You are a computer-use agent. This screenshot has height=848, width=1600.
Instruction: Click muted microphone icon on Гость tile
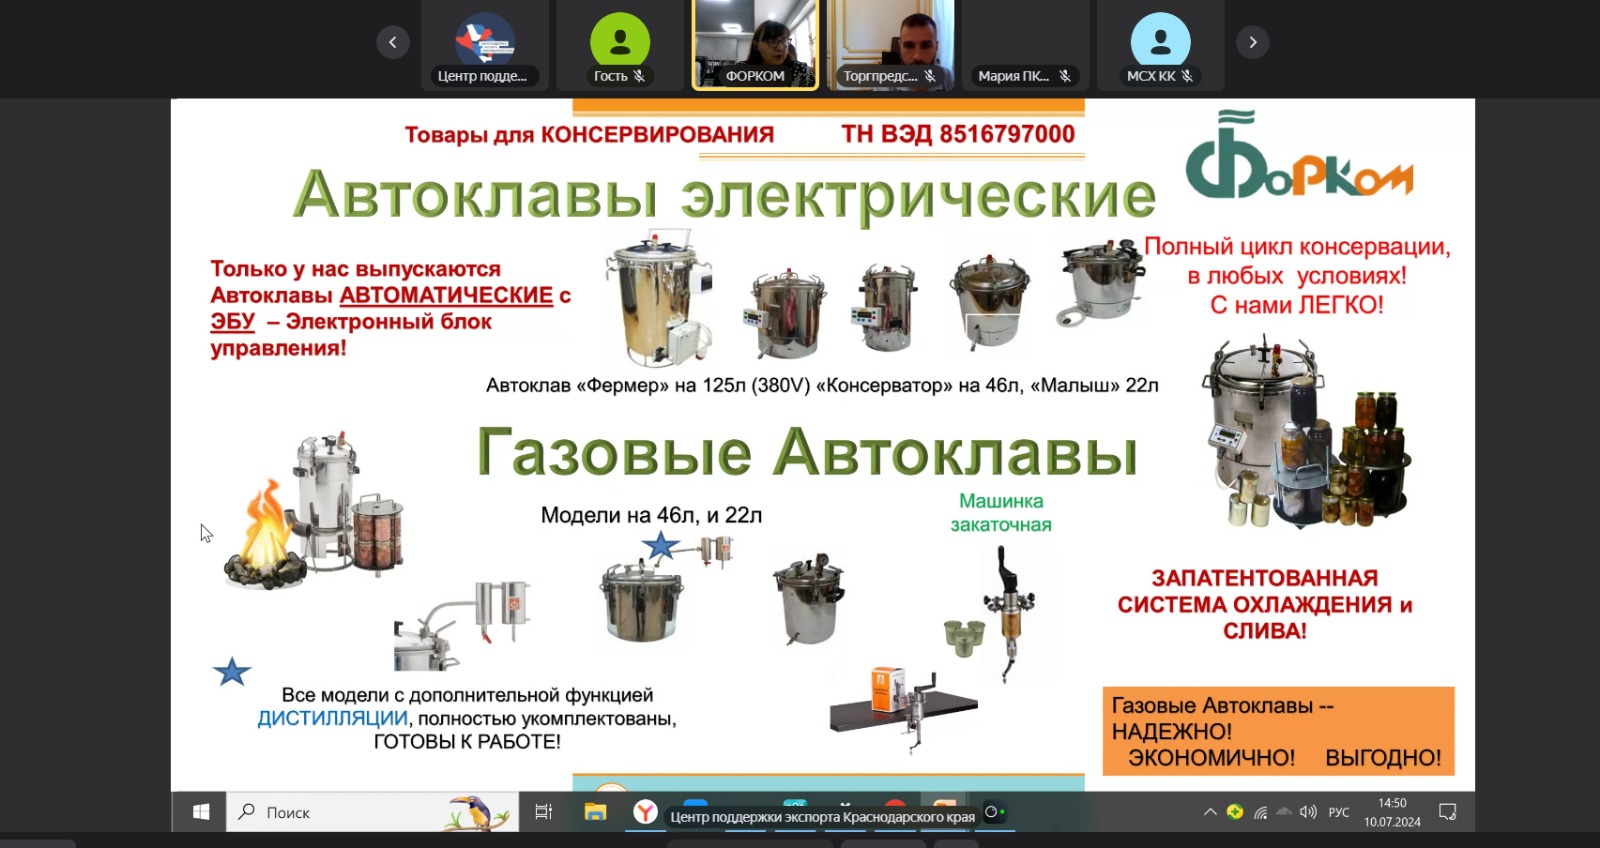pos(639,76)
